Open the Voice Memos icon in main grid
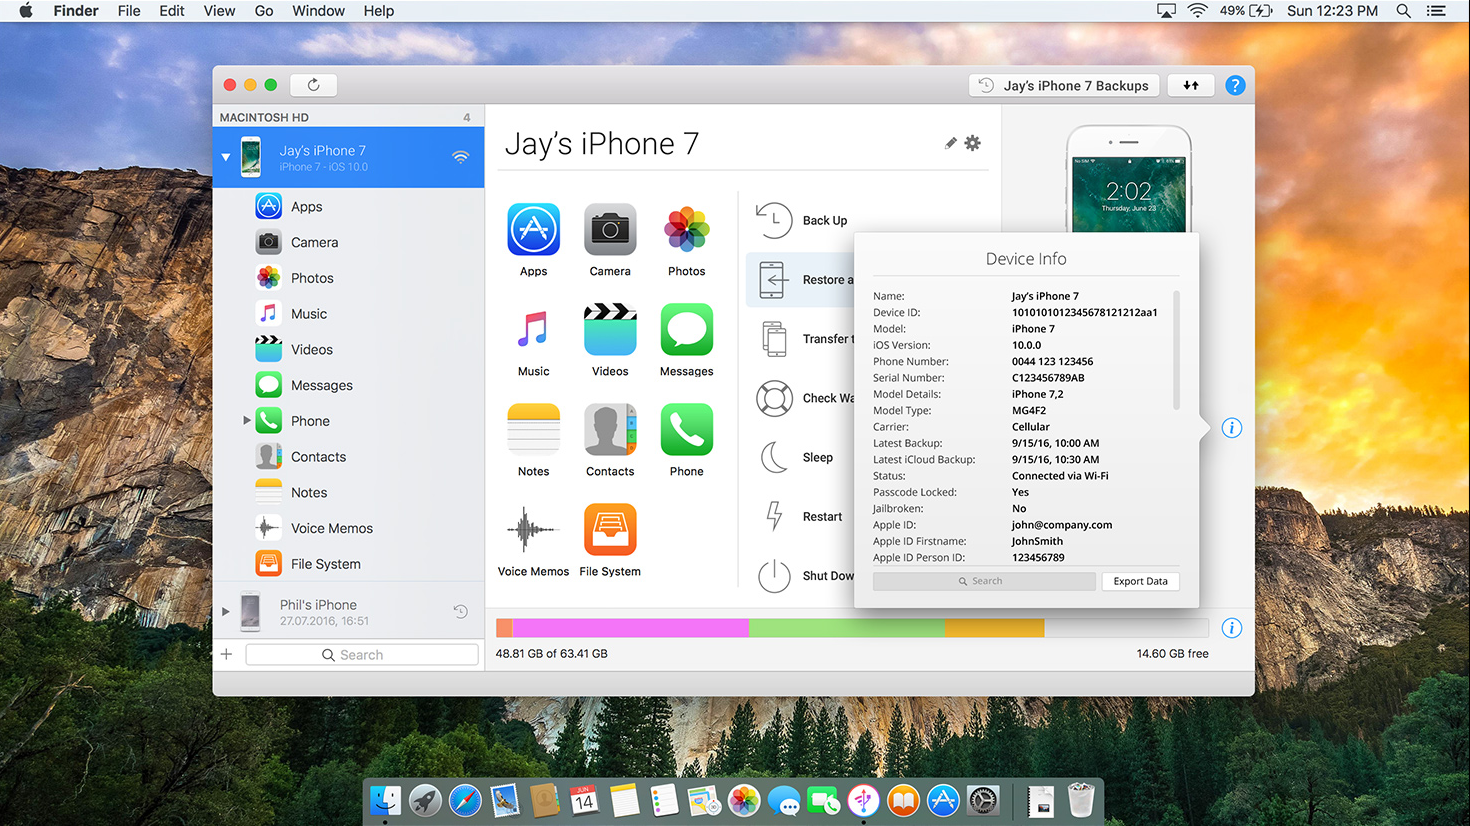 [533, 530]
